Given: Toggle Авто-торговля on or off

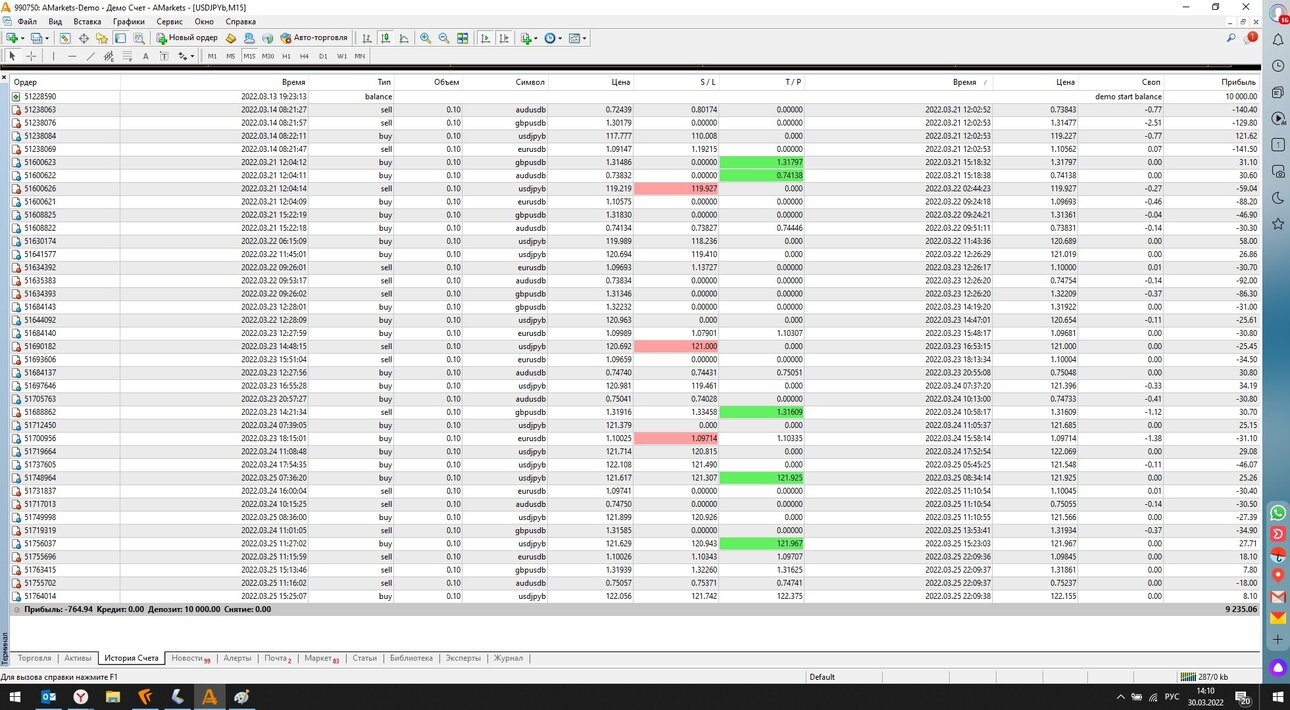Looking at the screenshot, I should tap(314, 38).
